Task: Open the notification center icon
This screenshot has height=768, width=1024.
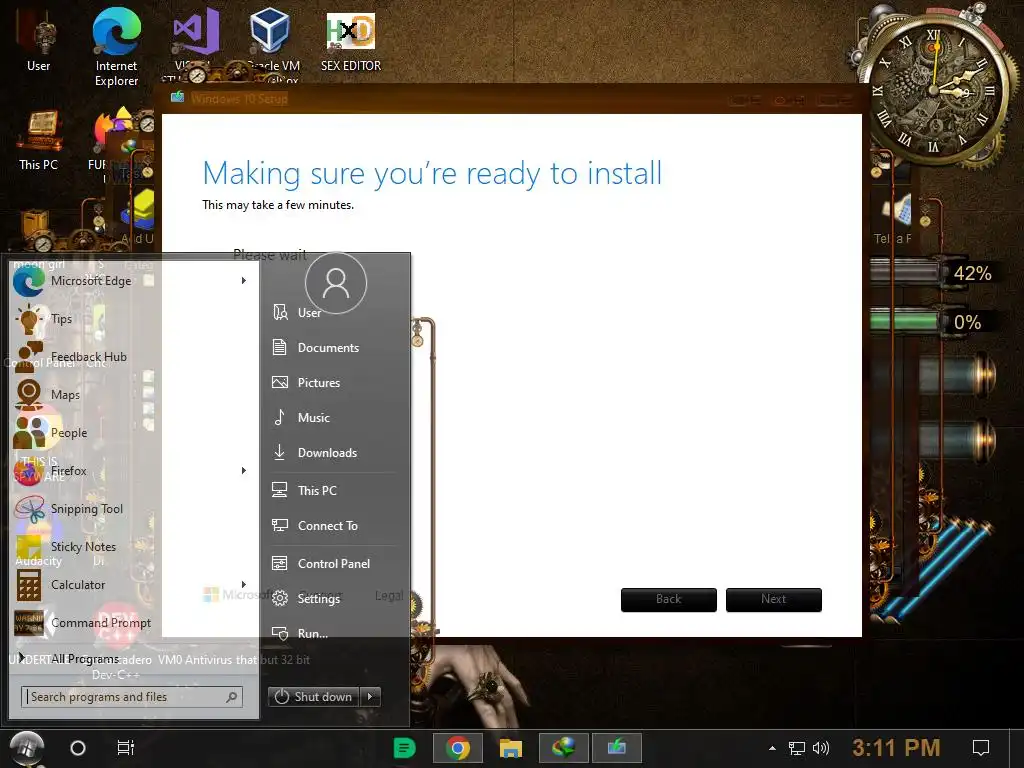Action: coord(981,748)
